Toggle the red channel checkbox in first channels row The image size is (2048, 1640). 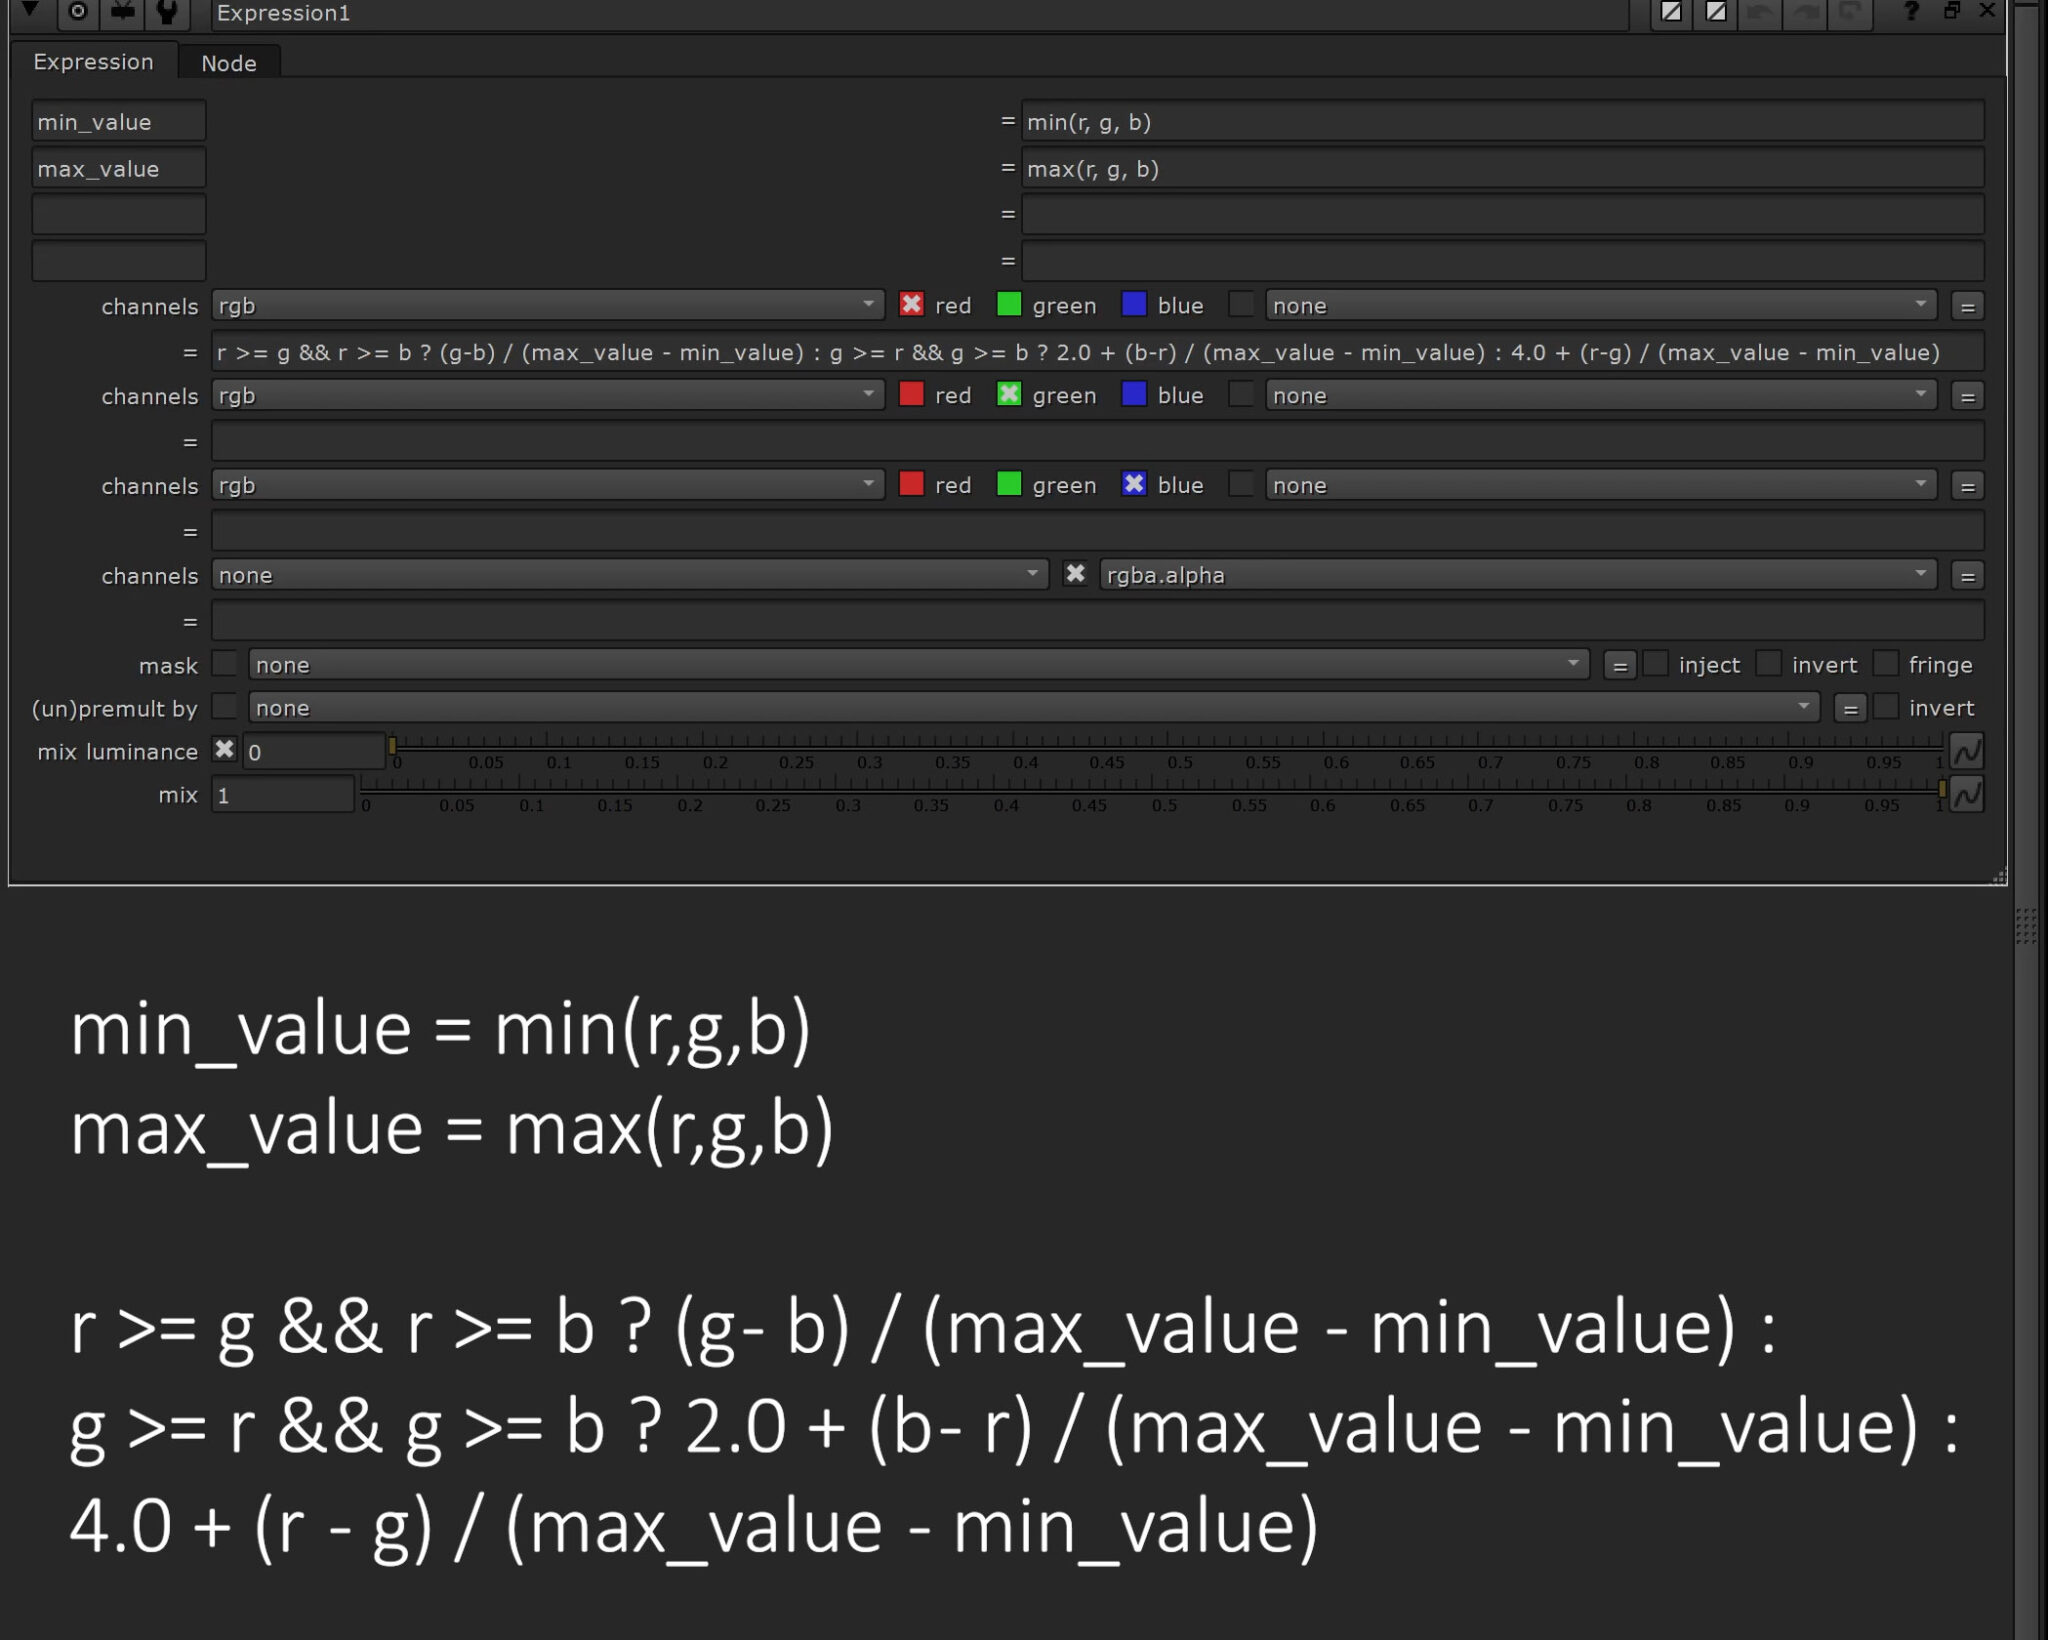coord(911,304)
